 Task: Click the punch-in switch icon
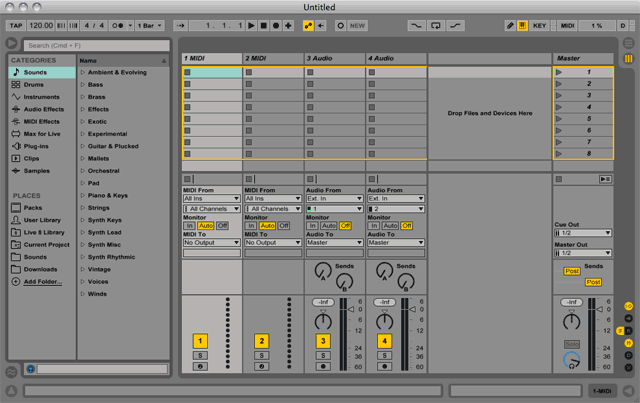pos(416,26)
